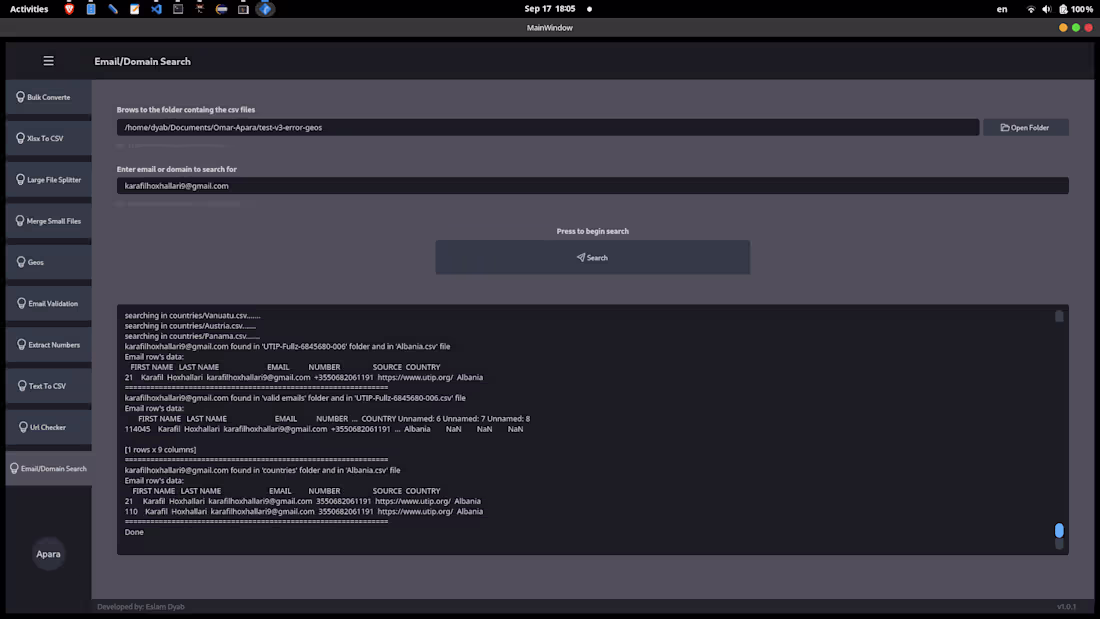
Task: Click the Open Folder button
Action: [1025, 126]
